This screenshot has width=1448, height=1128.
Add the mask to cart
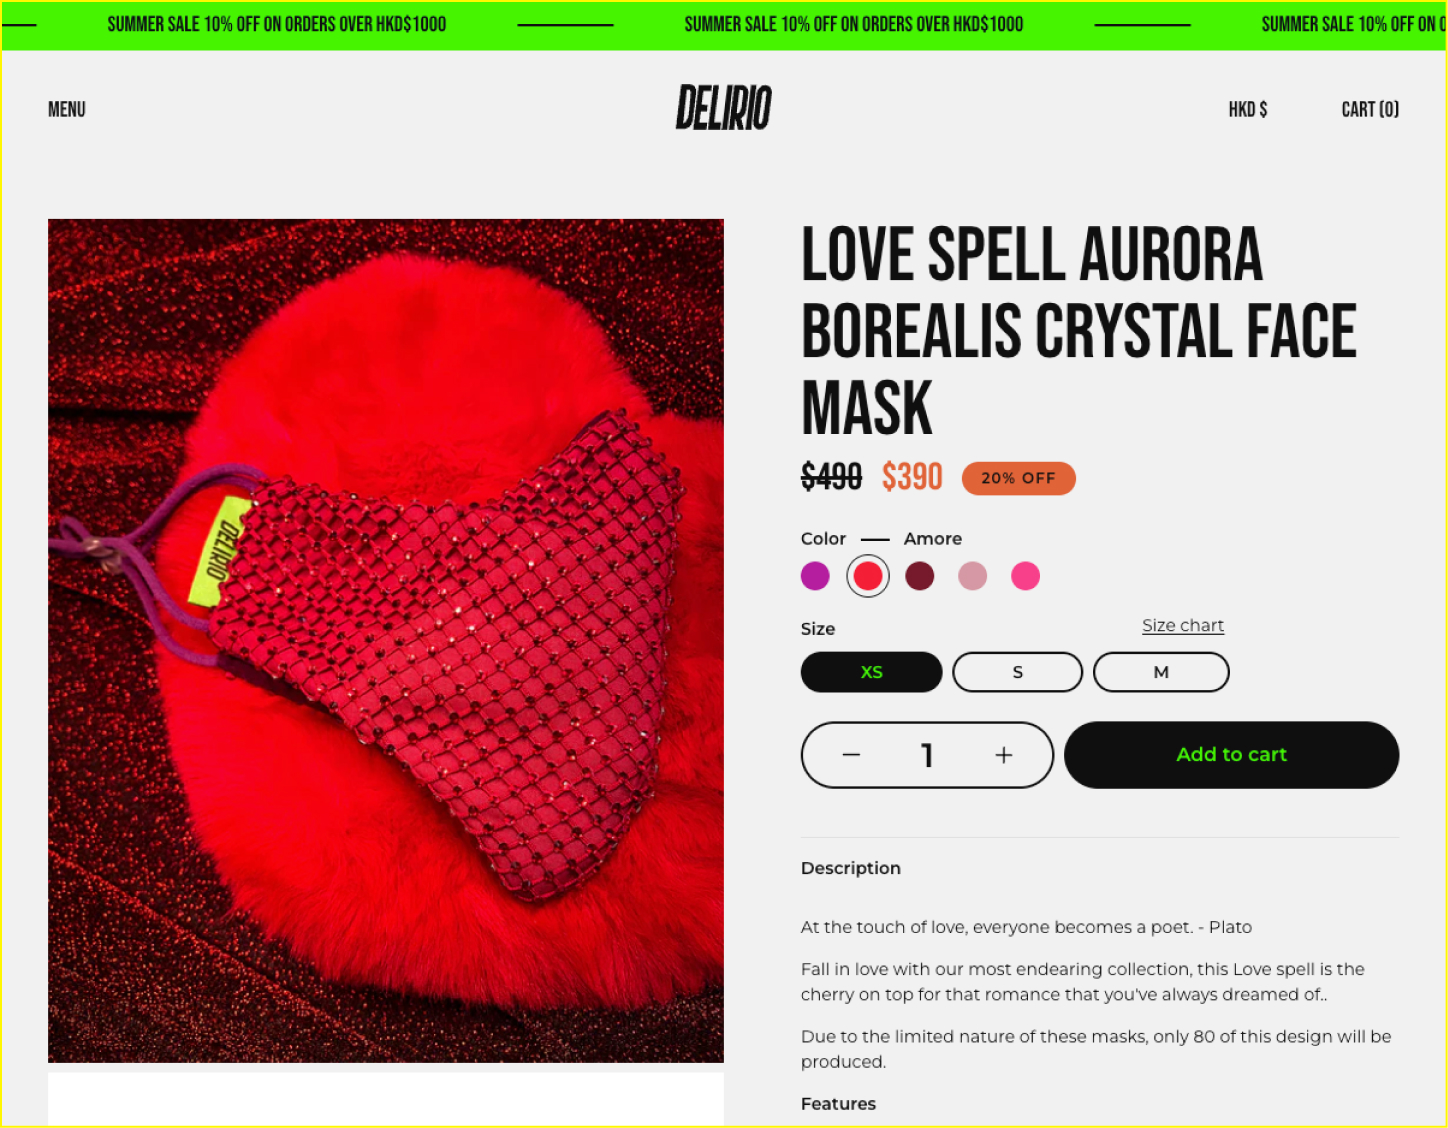click(x=1231, y=755)
